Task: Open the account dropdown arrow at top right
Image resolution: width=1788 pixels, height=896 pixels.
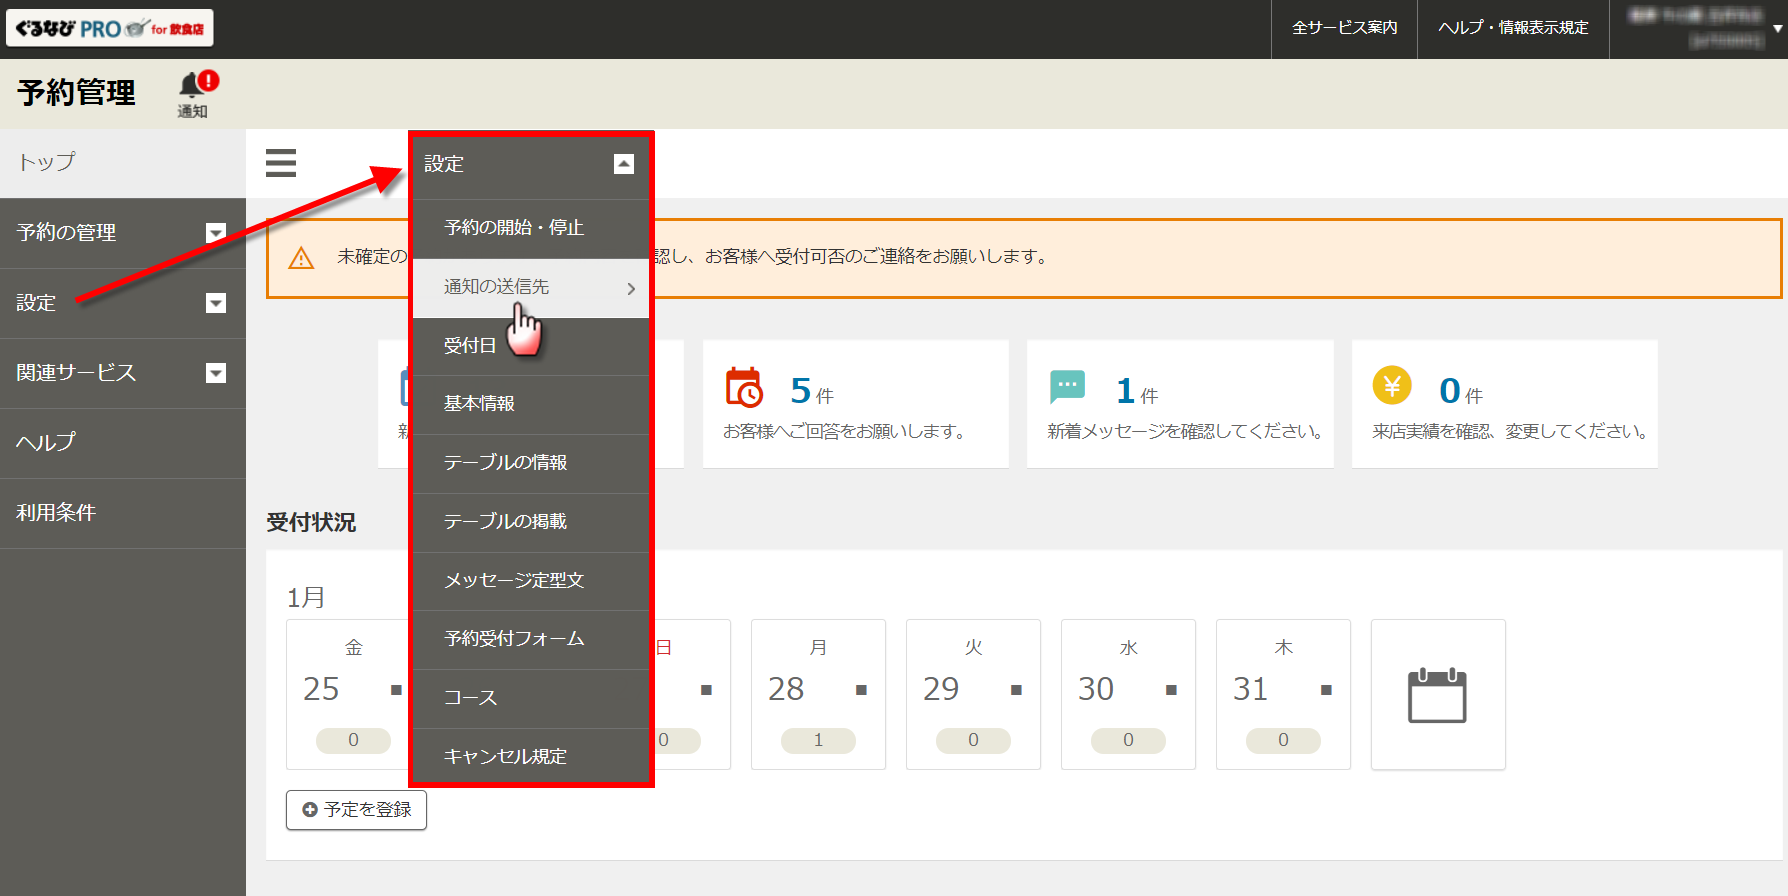Action: (x=1777, y=28)
